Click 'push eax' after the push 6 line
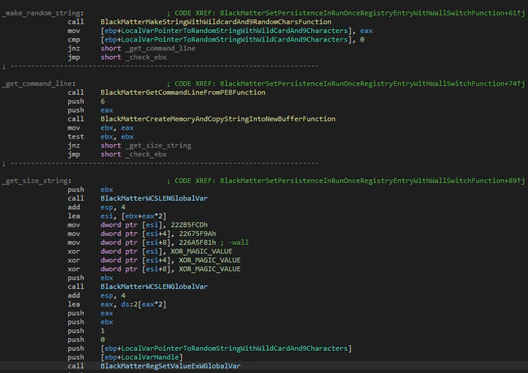Image resolution: width=528 pixels, height=373 pixels. (90, 110)
